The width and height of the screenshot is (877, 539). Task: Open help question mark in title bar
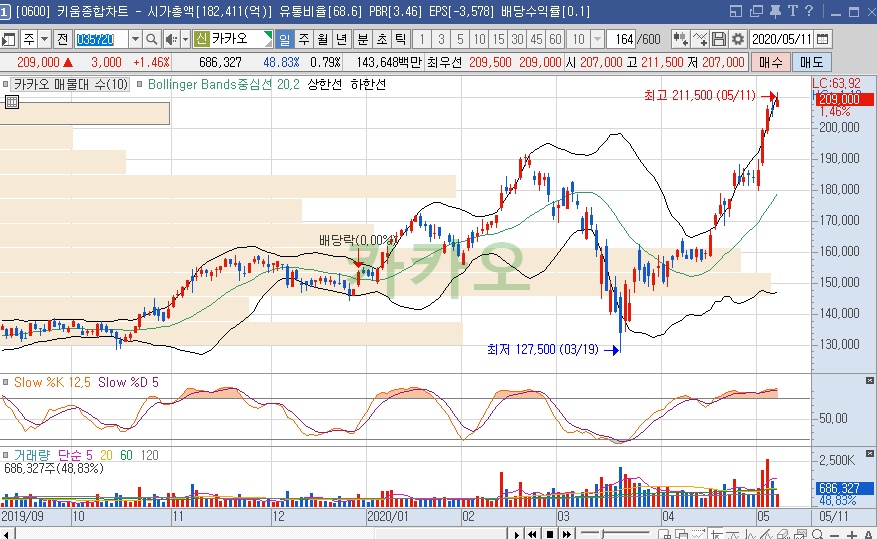pyautogui.click(x=809, y=11)
